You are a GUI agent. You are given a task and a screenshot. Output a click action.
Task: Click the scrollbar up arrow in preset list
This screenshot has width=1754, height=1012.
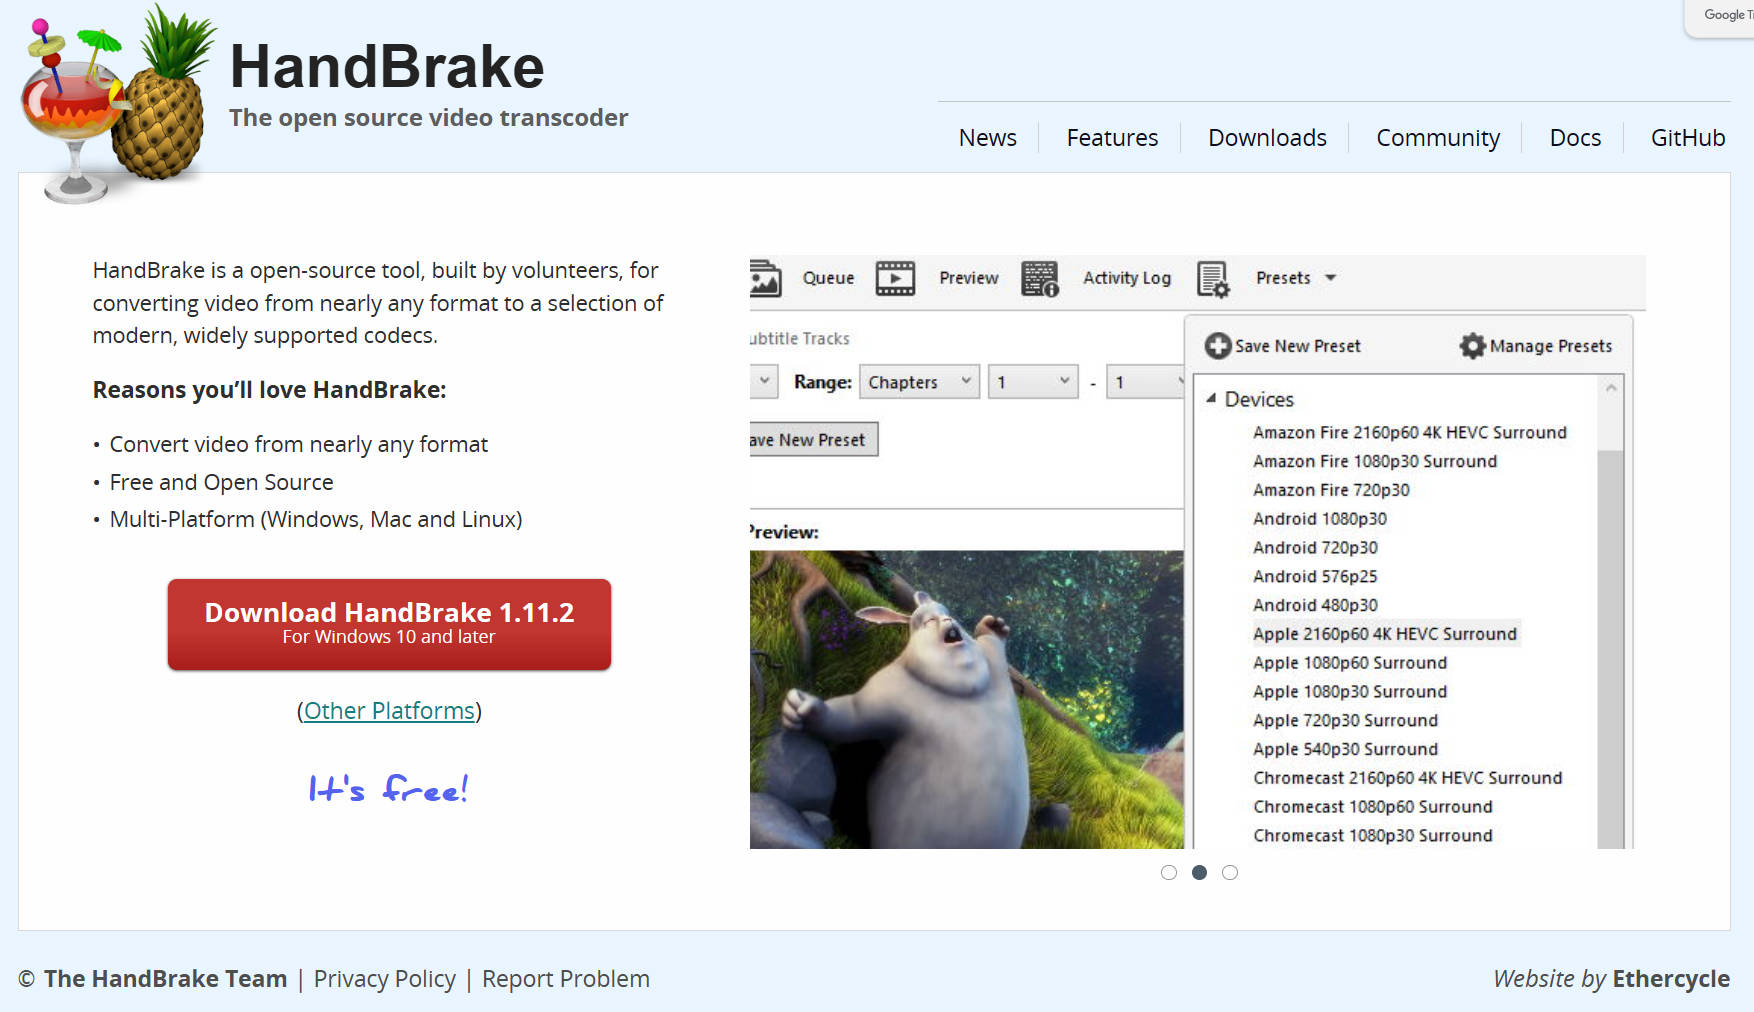coord(1611,388)
